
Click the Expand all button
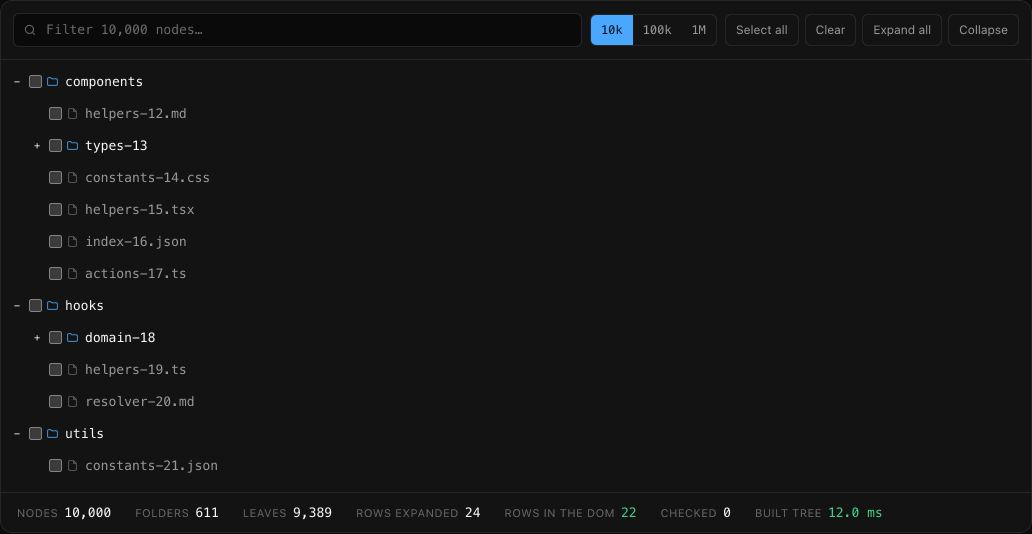(x=902, y=30)
